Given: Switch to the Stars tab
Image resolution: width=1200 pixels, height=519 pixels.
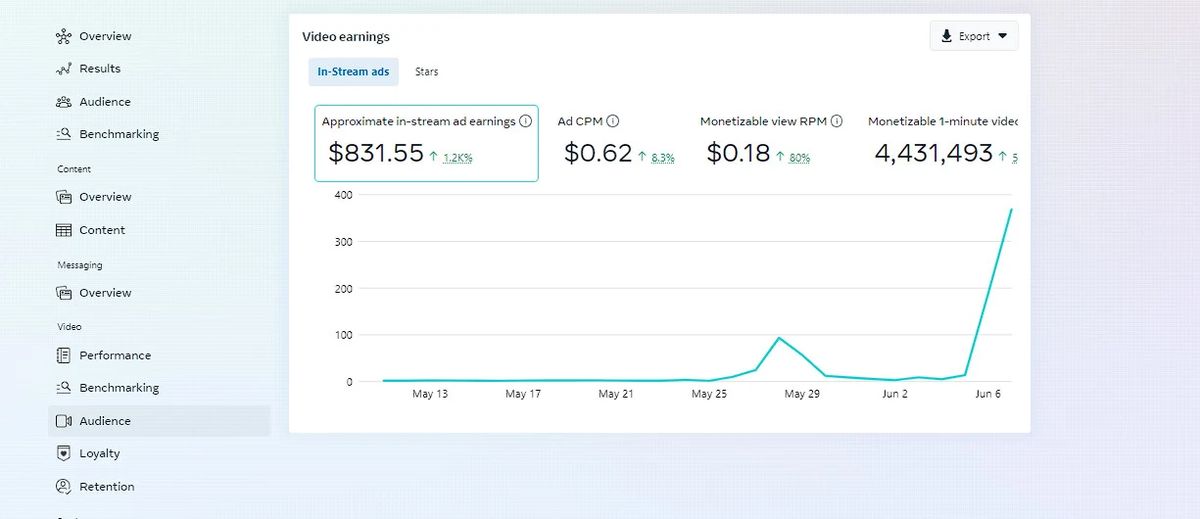Looking at the screenshot, I should pos(427,72).
